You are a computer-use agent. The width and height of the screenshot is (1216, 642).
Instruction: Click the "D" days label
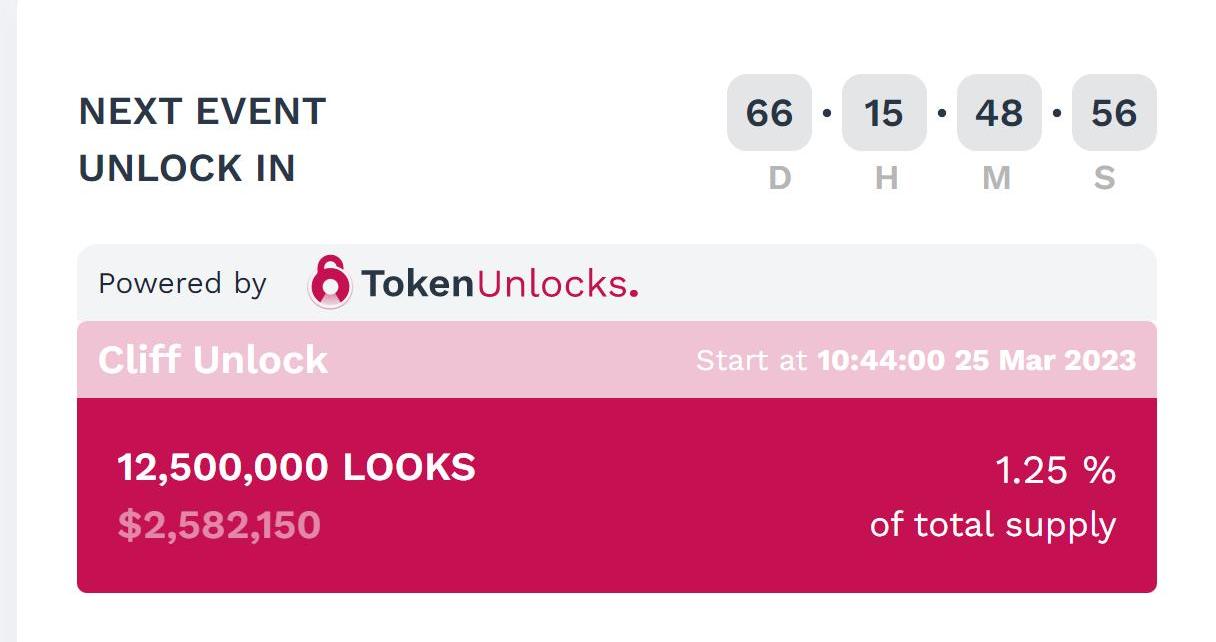pyautogui.click(x=779, y=179)
